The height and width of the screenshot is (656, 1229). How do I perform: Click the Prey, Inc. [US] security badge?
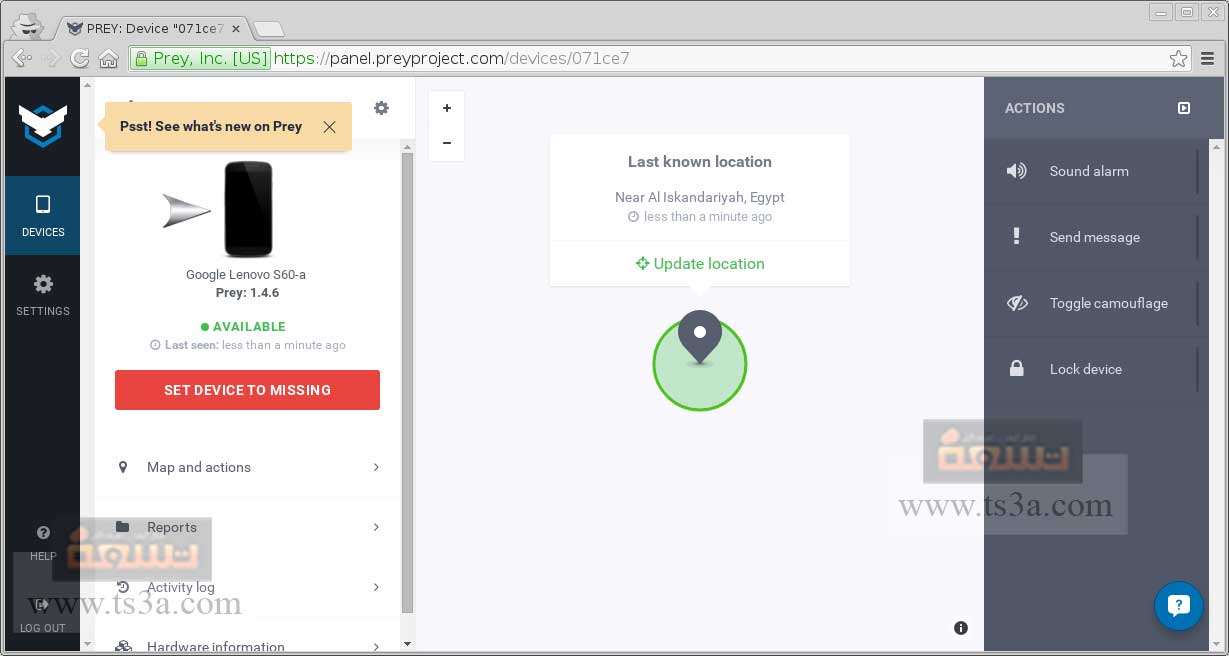(x=201, y=58)
